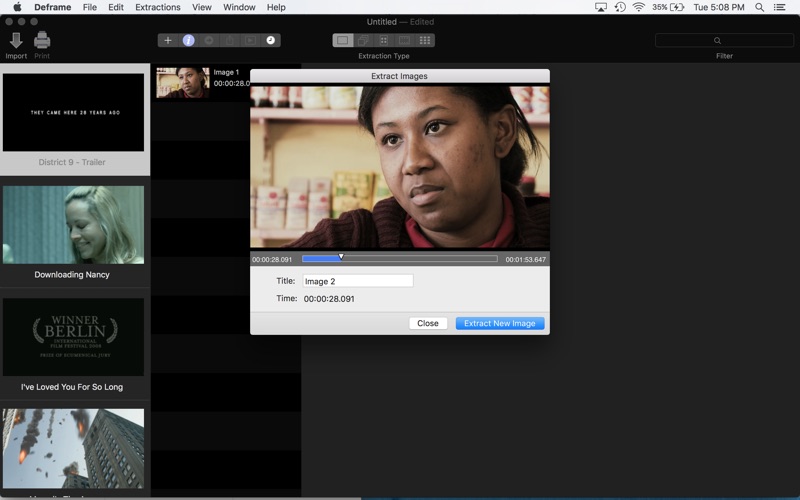Select the dense grid extraction type
Image resolution: width=800 pixels, height=500 pixels.
click(x=424, y=40)
